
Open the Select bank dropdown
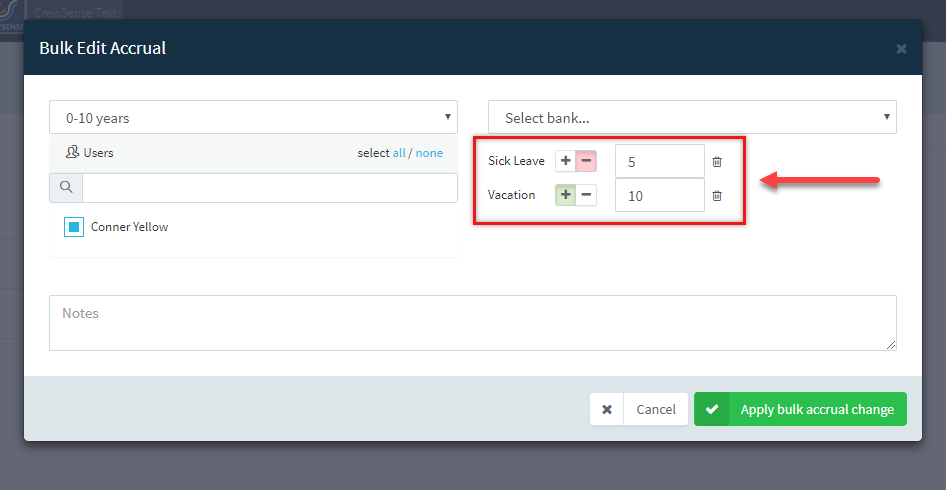(x=692, y=117)
